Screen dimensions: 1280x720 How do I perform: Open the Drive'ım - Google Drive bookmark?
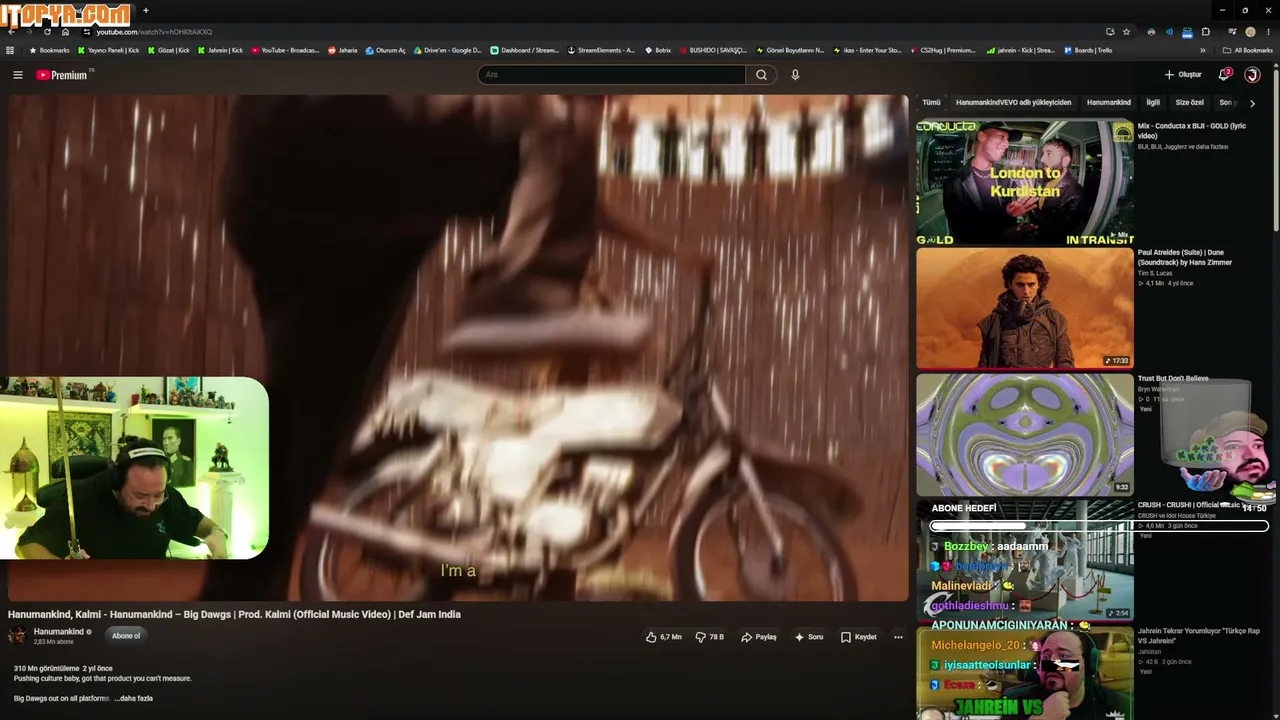coord(448,50)
